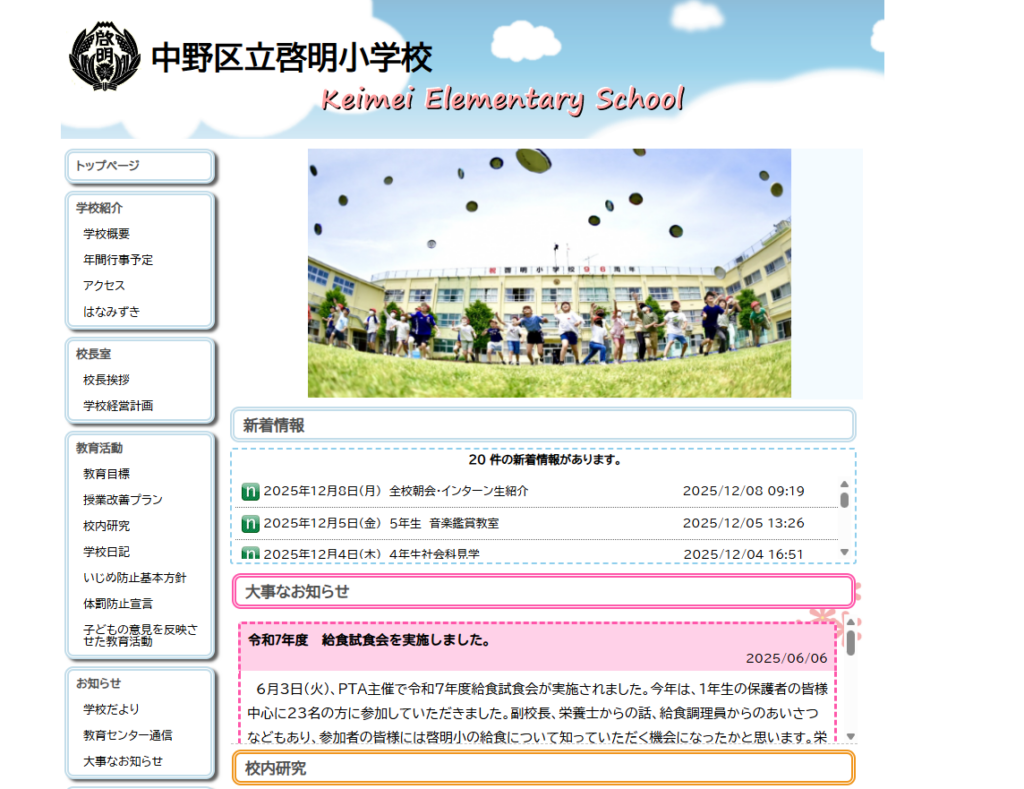Click up arrow in 大事なお知らせ scrollbar

pos(850,622)
